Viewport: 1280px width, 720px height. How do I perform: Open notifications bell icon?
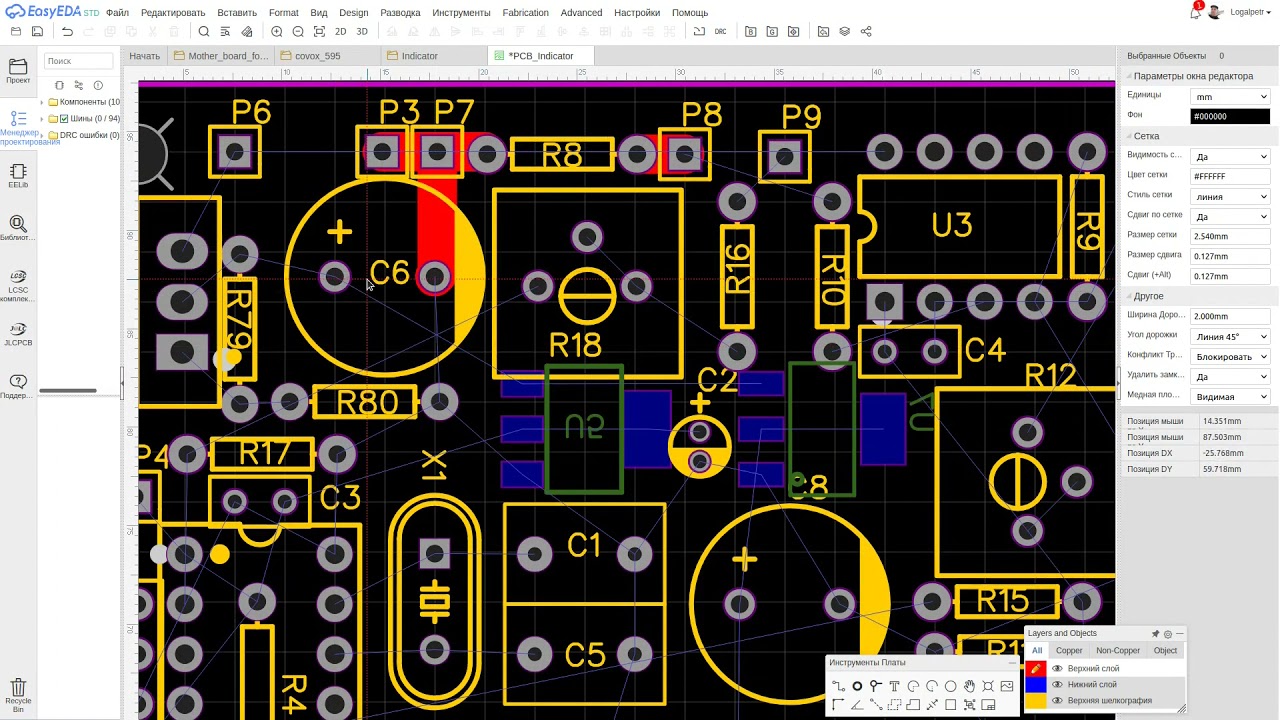coord(1195,12)
